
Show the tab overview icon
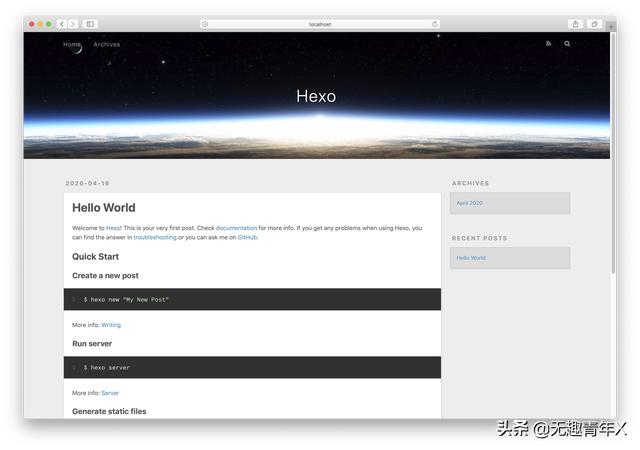[x=594, y=24]
